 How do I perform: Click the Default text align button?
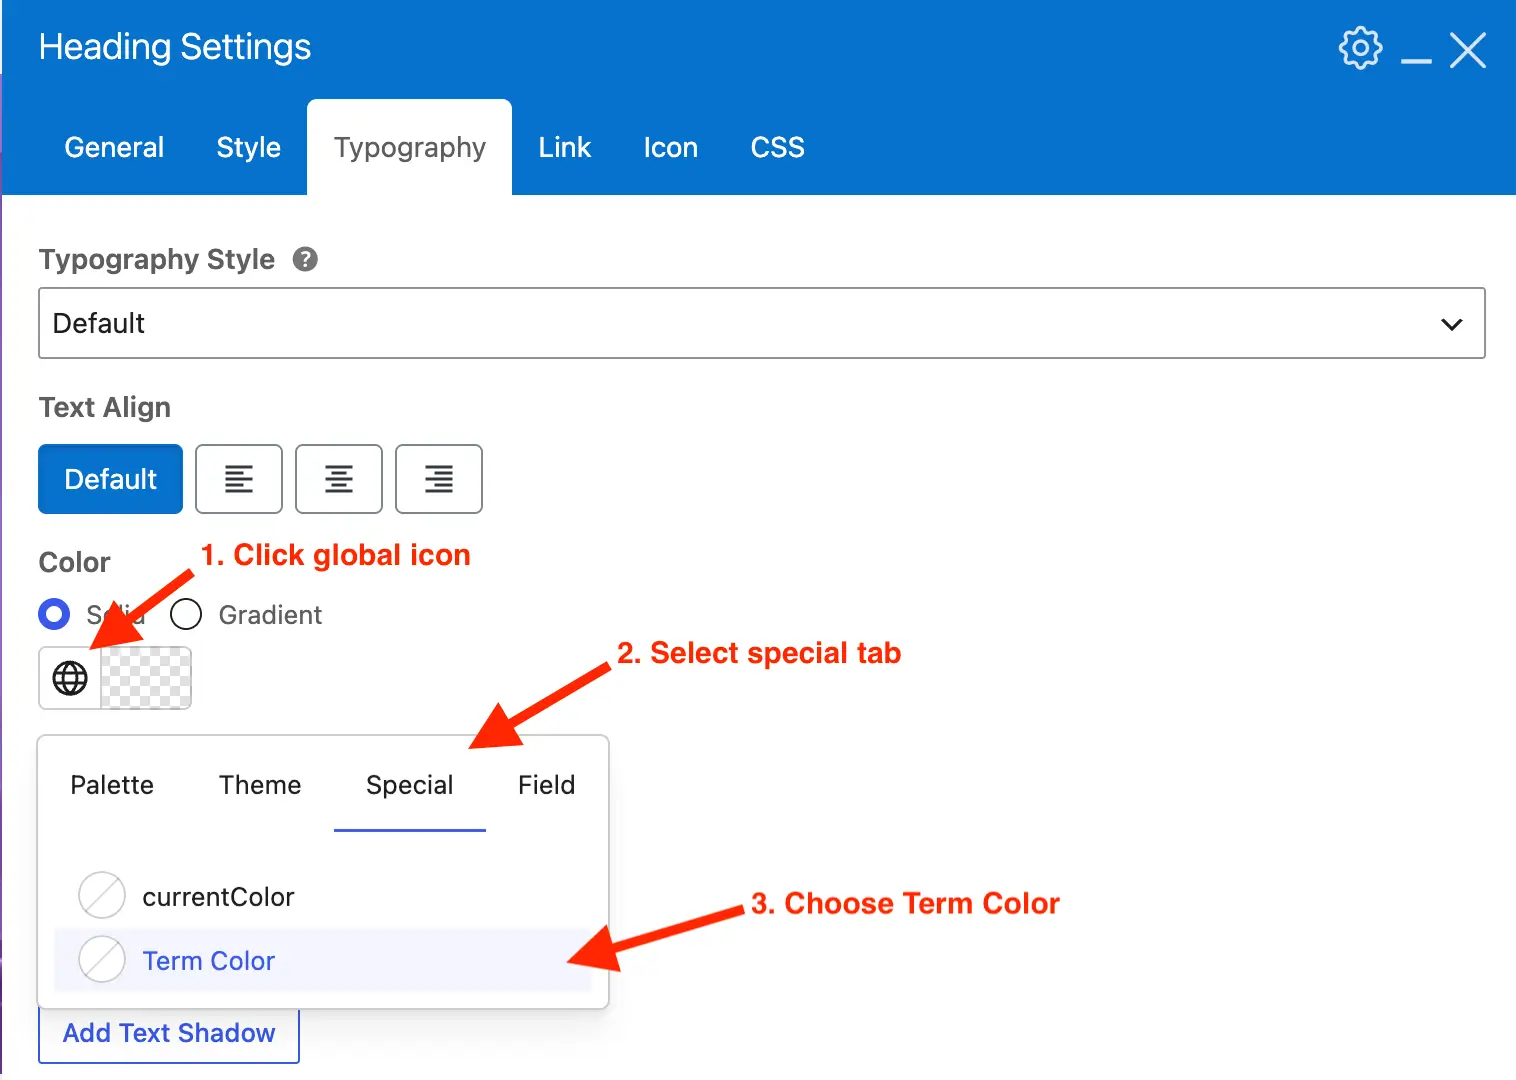coord(111,479)
